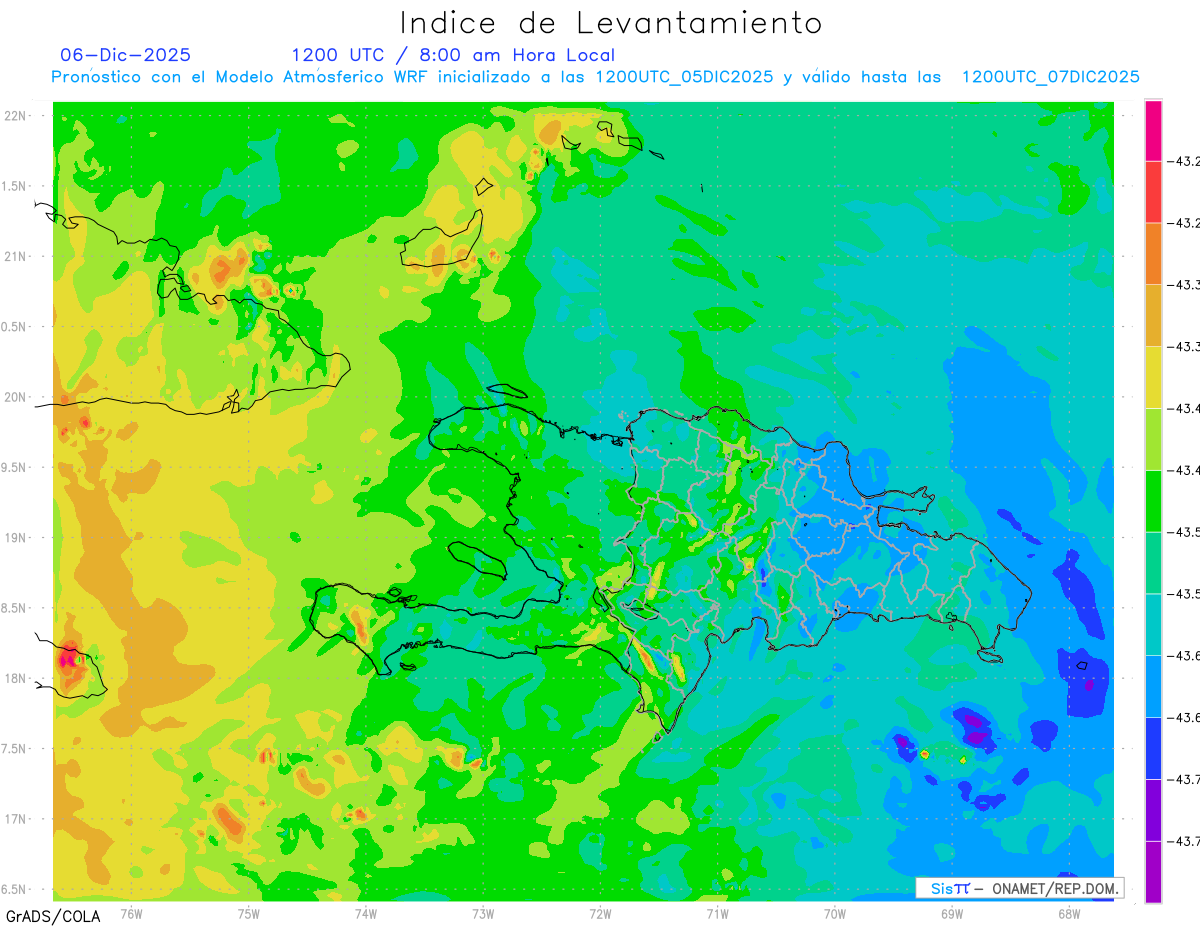The height and width of the screenshot is (927, 1200).
Task: Click the title 'Indice de Levantamiento'
Action: tap(610, 22)
